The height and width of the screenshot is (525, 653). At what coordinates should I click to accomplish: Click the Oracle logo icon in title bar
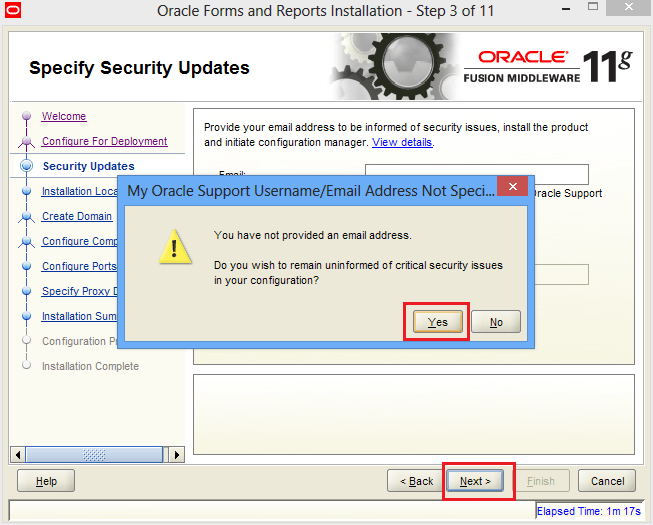[x=12, y=10]
